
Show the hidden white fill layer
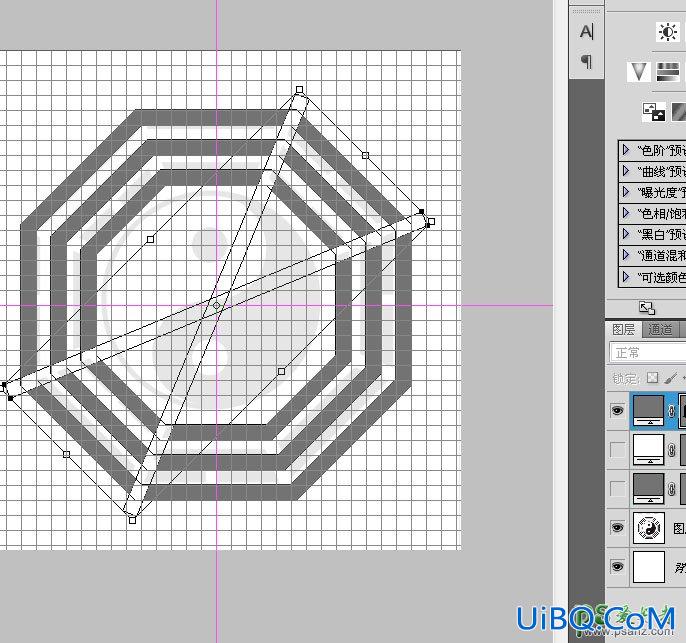(617, 450)
